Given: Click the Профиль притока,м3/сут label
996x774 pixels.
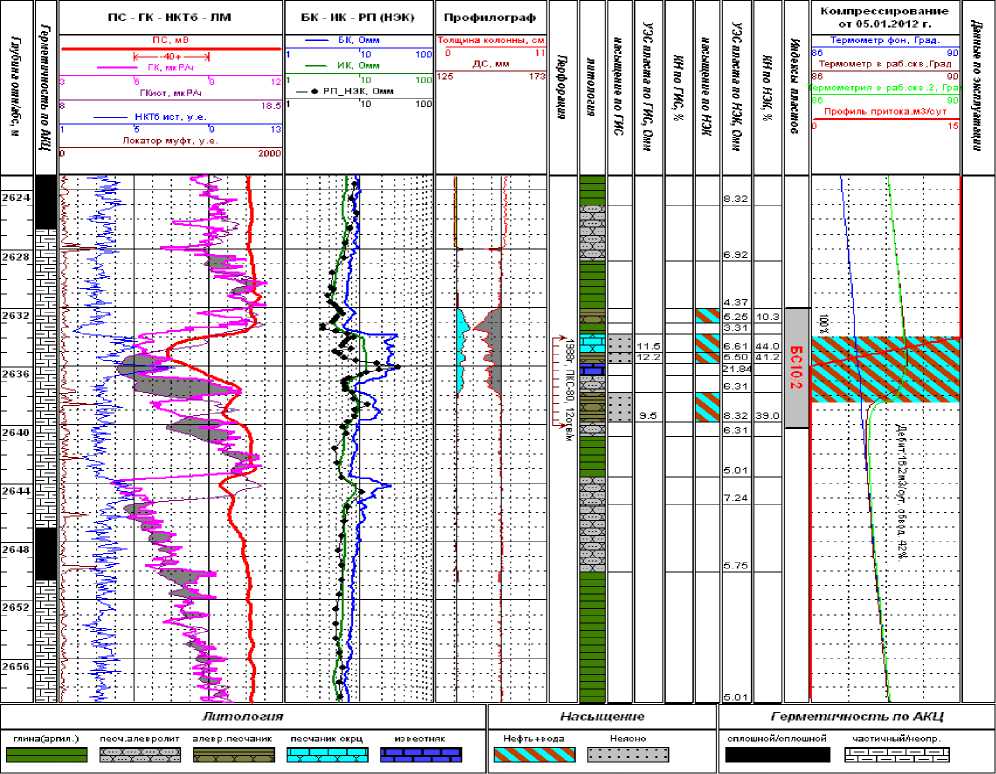Looking at the screenshot, I should click(x=885, y=112).
